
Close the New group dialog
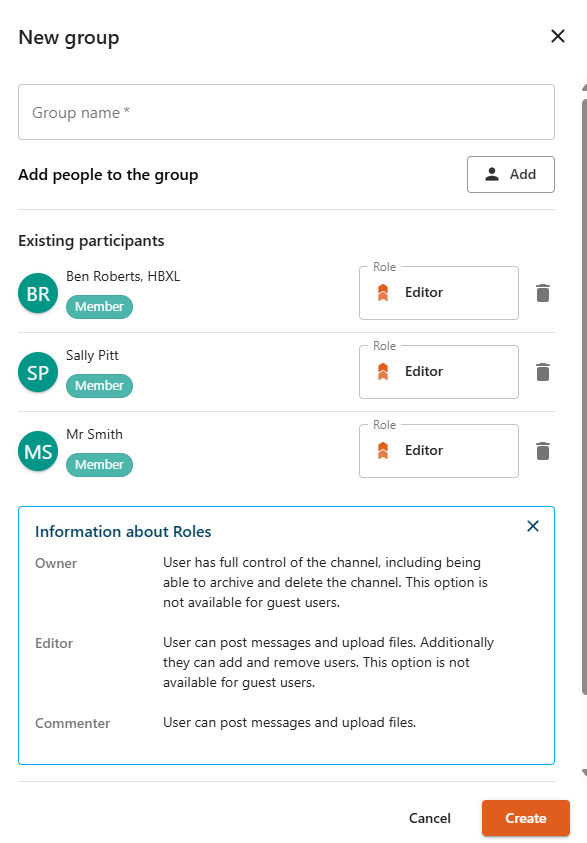coord(558,36)
